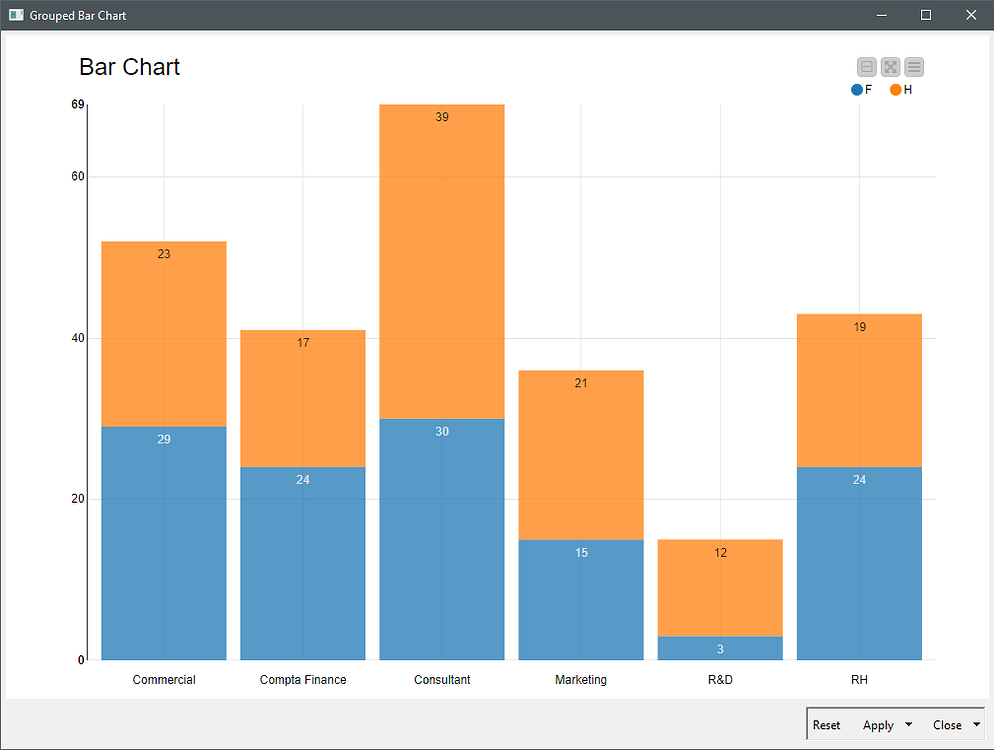Image resolution: width=994 pixels, height=750 pixels.
Task: Expand the dropdown next to Close
Action: [x=977, y=724]
